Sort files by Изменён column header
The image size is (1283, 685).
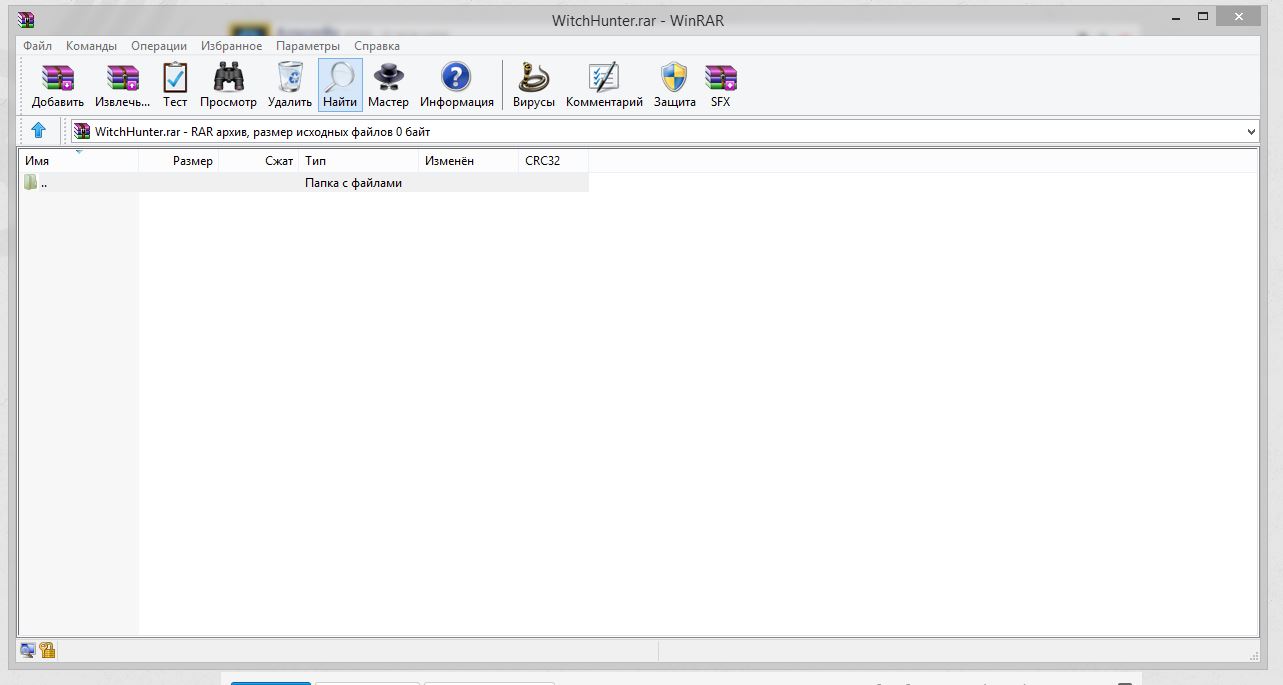(x=469, y=160)
